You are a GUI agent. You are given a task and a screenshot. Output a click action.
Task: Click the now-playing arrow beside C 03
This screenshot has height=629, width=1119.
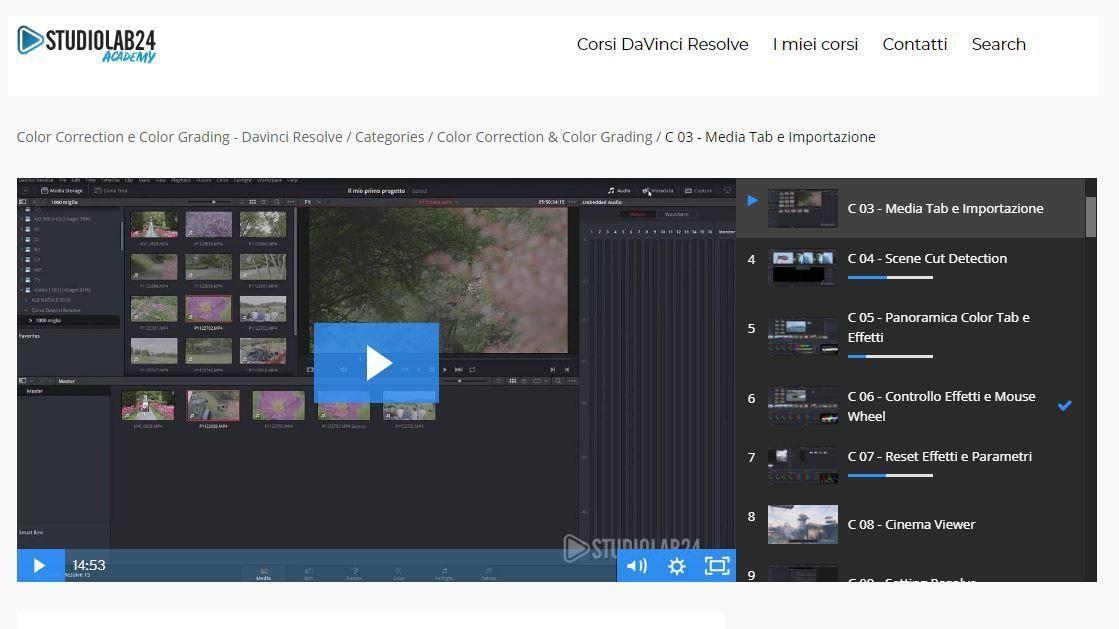tap(752, 201)
